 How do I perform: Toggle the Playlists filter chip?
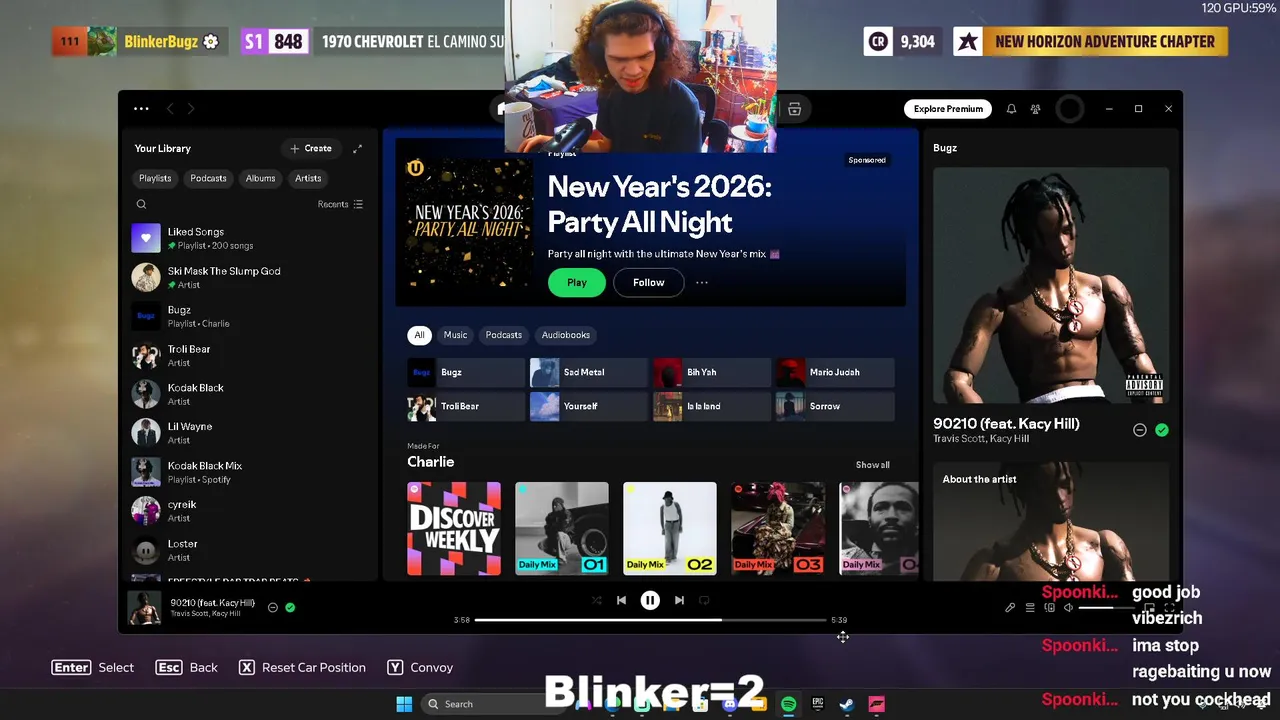[x=155, y=178]
